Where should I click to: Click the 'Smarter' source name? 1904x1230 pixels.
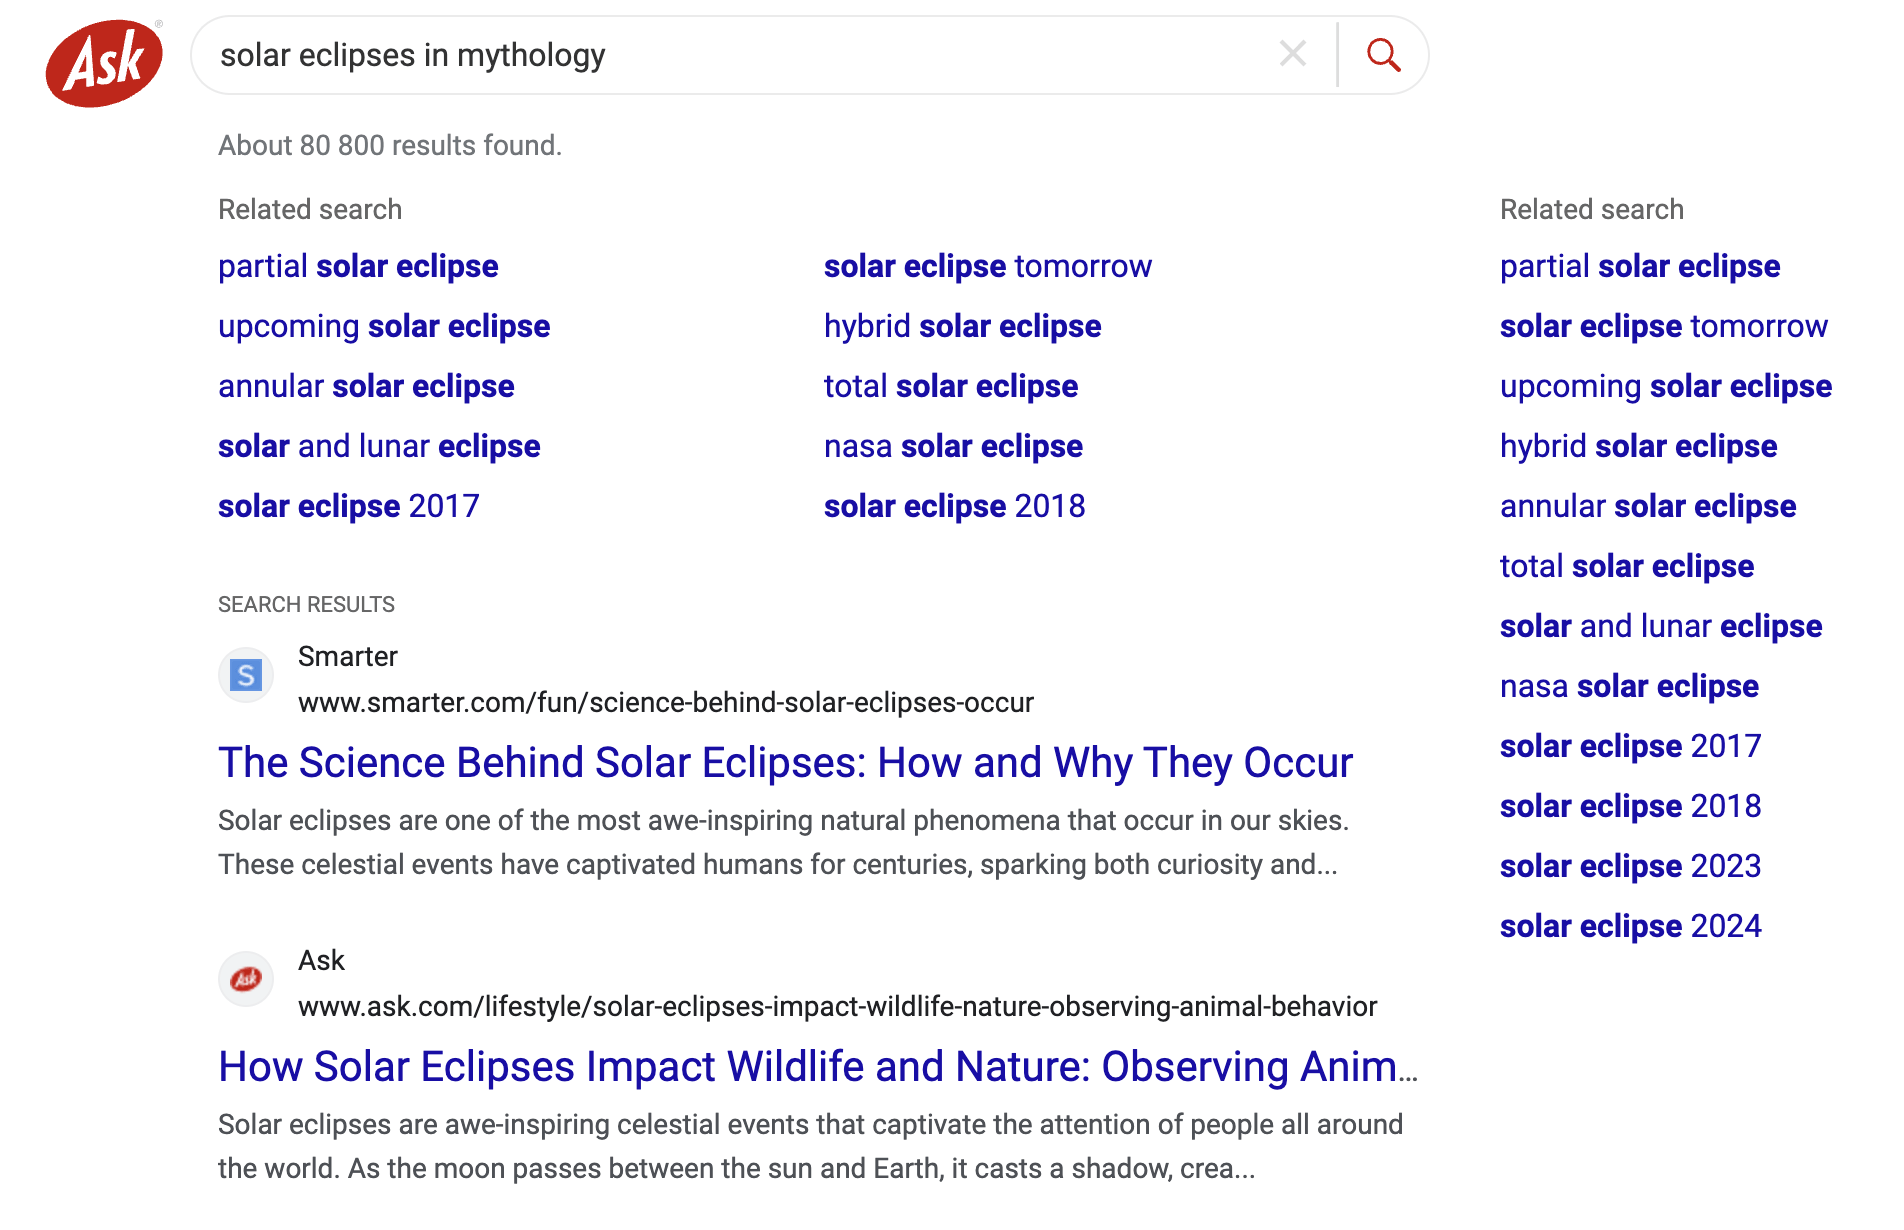348,657
